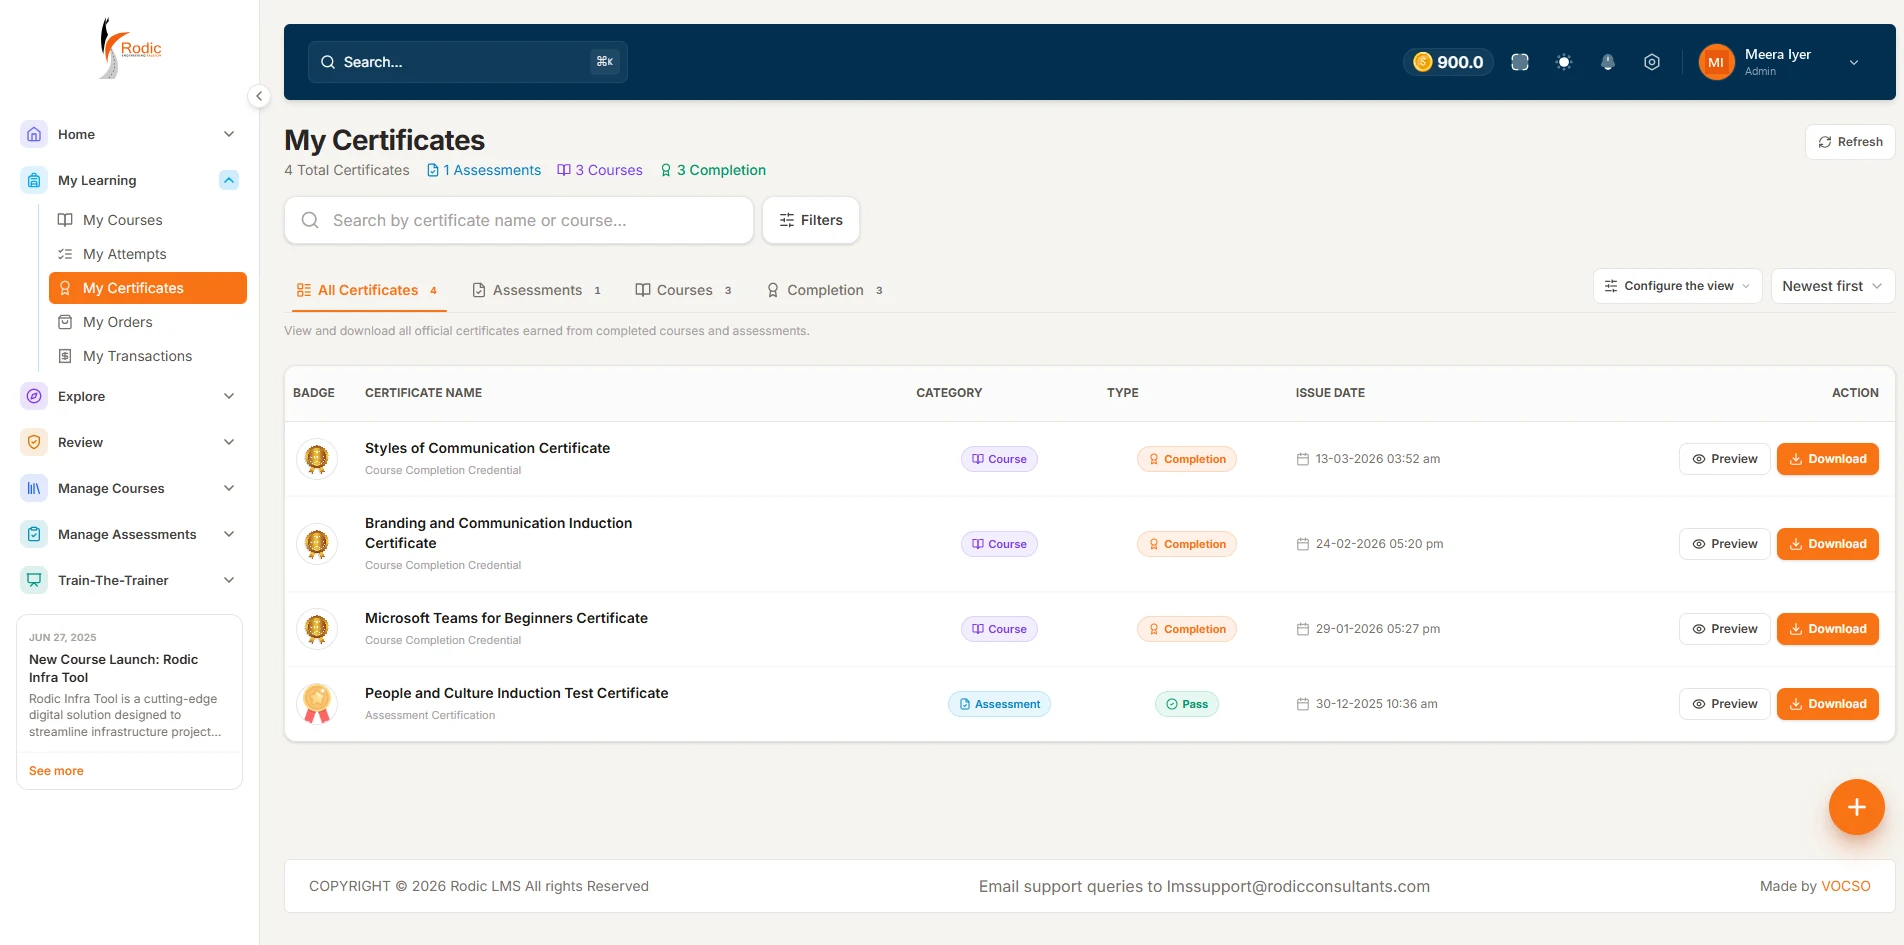Open My Courses in the sidebar
The image size is (1904, 945).
coord(148,220)
